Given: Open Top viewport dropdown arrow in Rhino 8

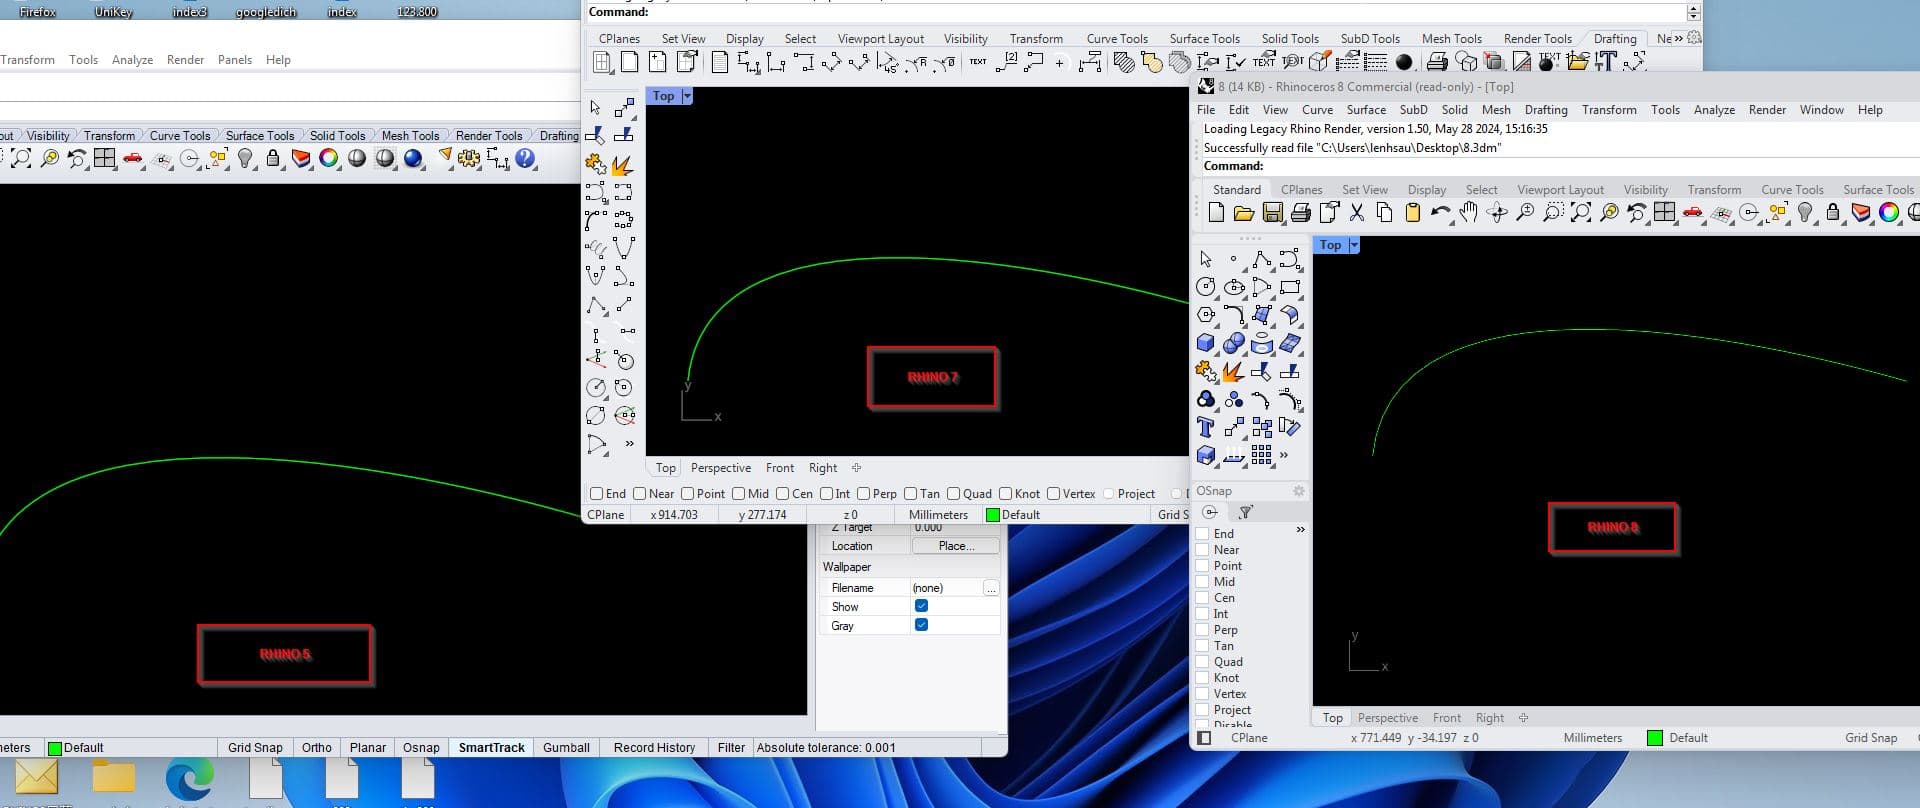Looking at the screenshot, I should click(1354, 245).
